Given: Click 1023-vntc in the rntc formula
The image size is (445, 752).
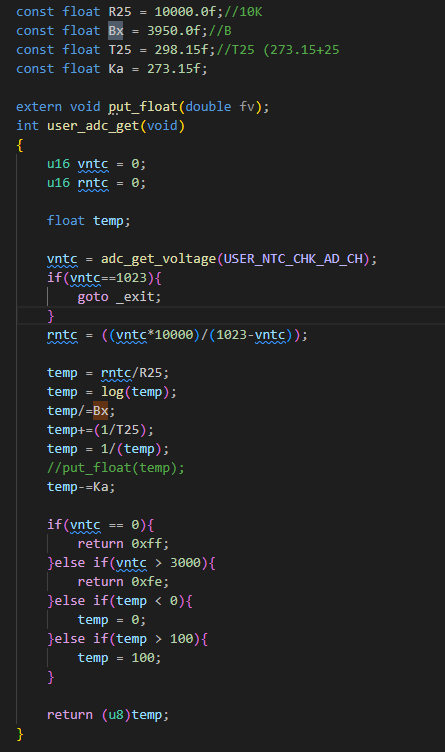Looking at the screenshot, I should coord(251,335).
